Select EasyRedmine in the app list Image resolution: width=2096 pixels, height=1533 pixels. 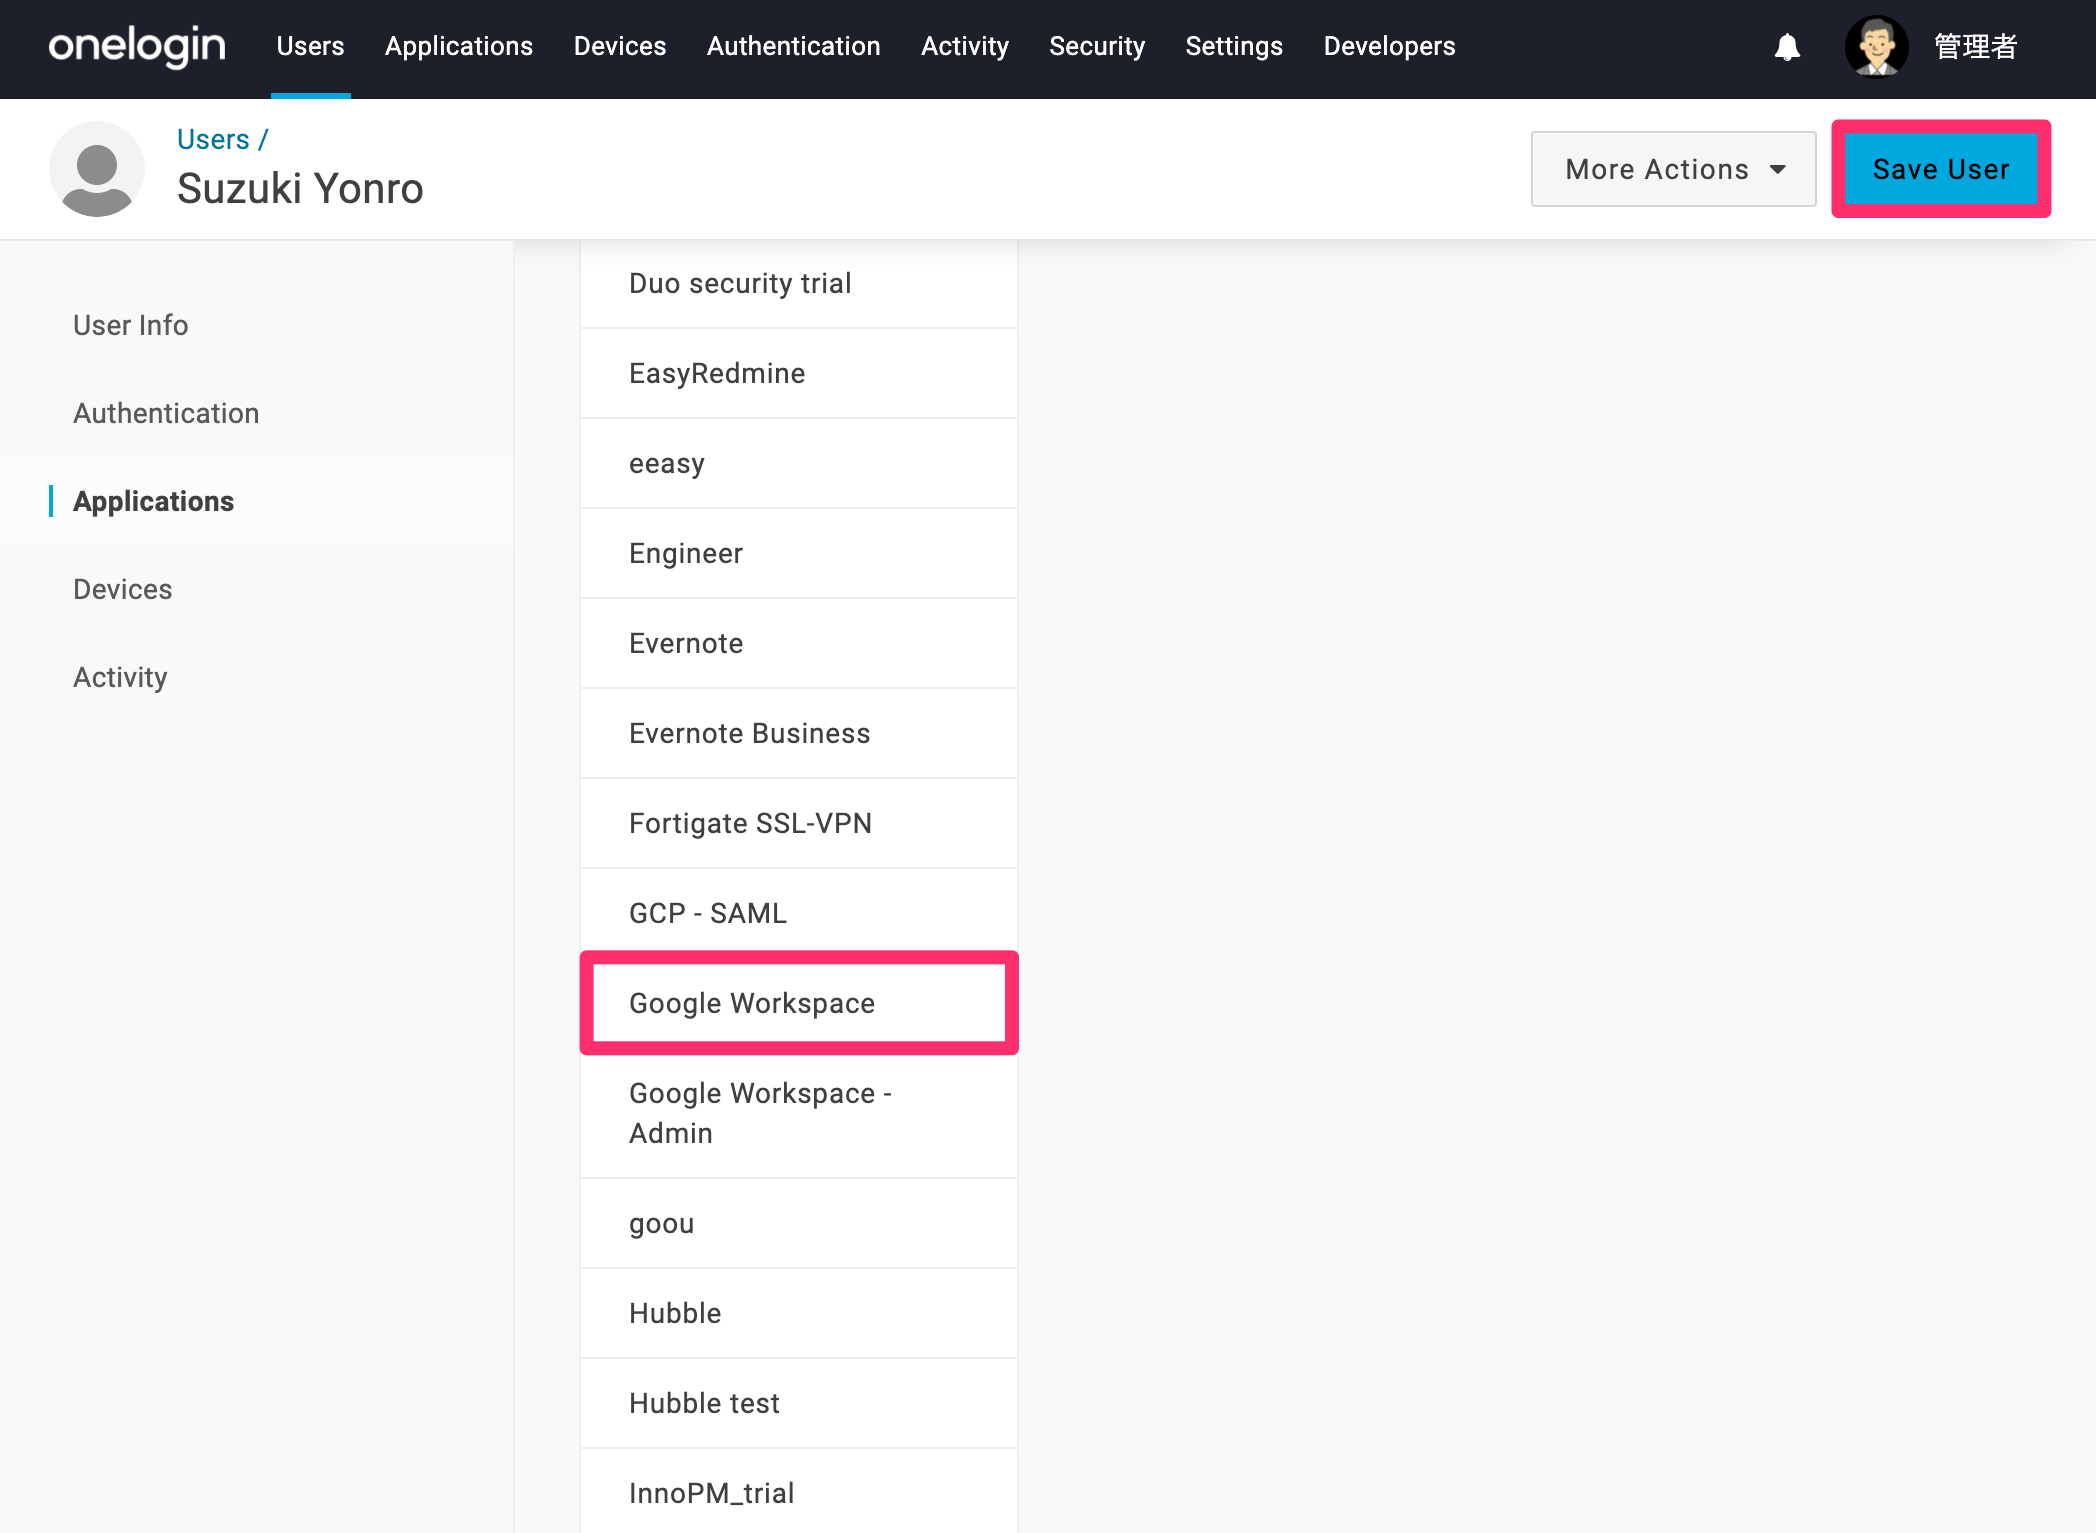[799, 373]
